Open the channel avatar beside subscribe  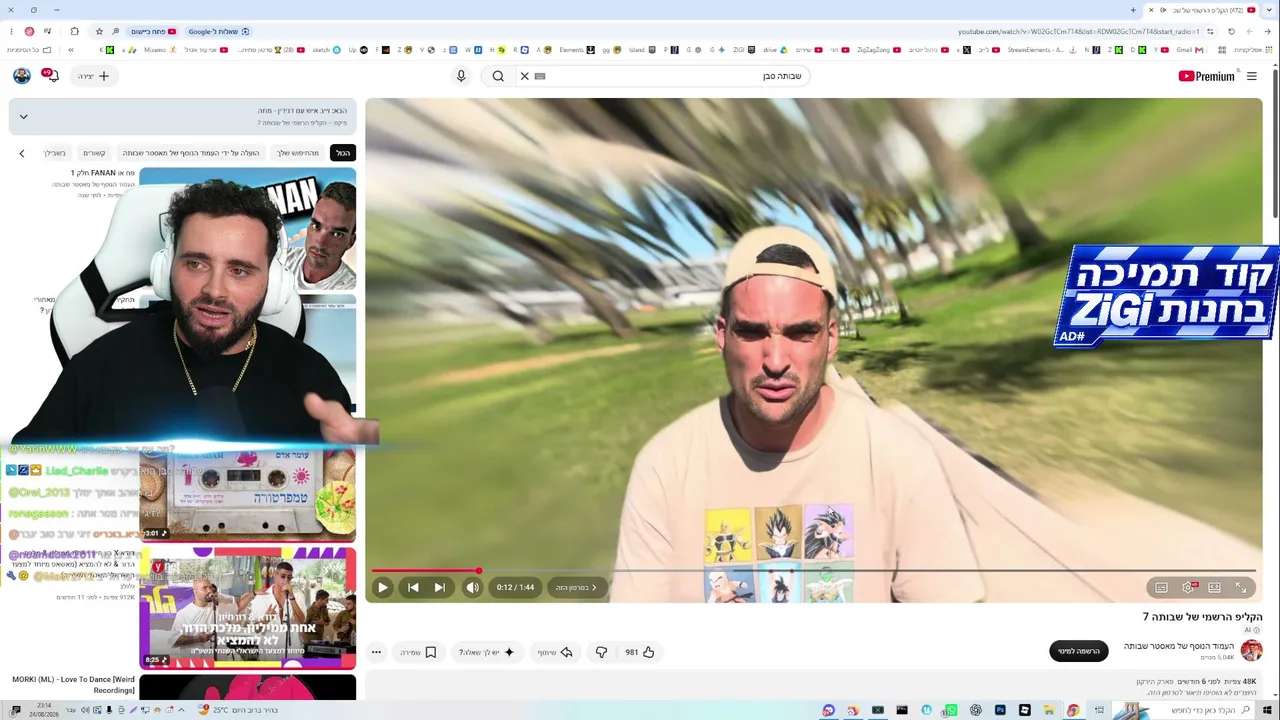click(x=1251, y=651)
